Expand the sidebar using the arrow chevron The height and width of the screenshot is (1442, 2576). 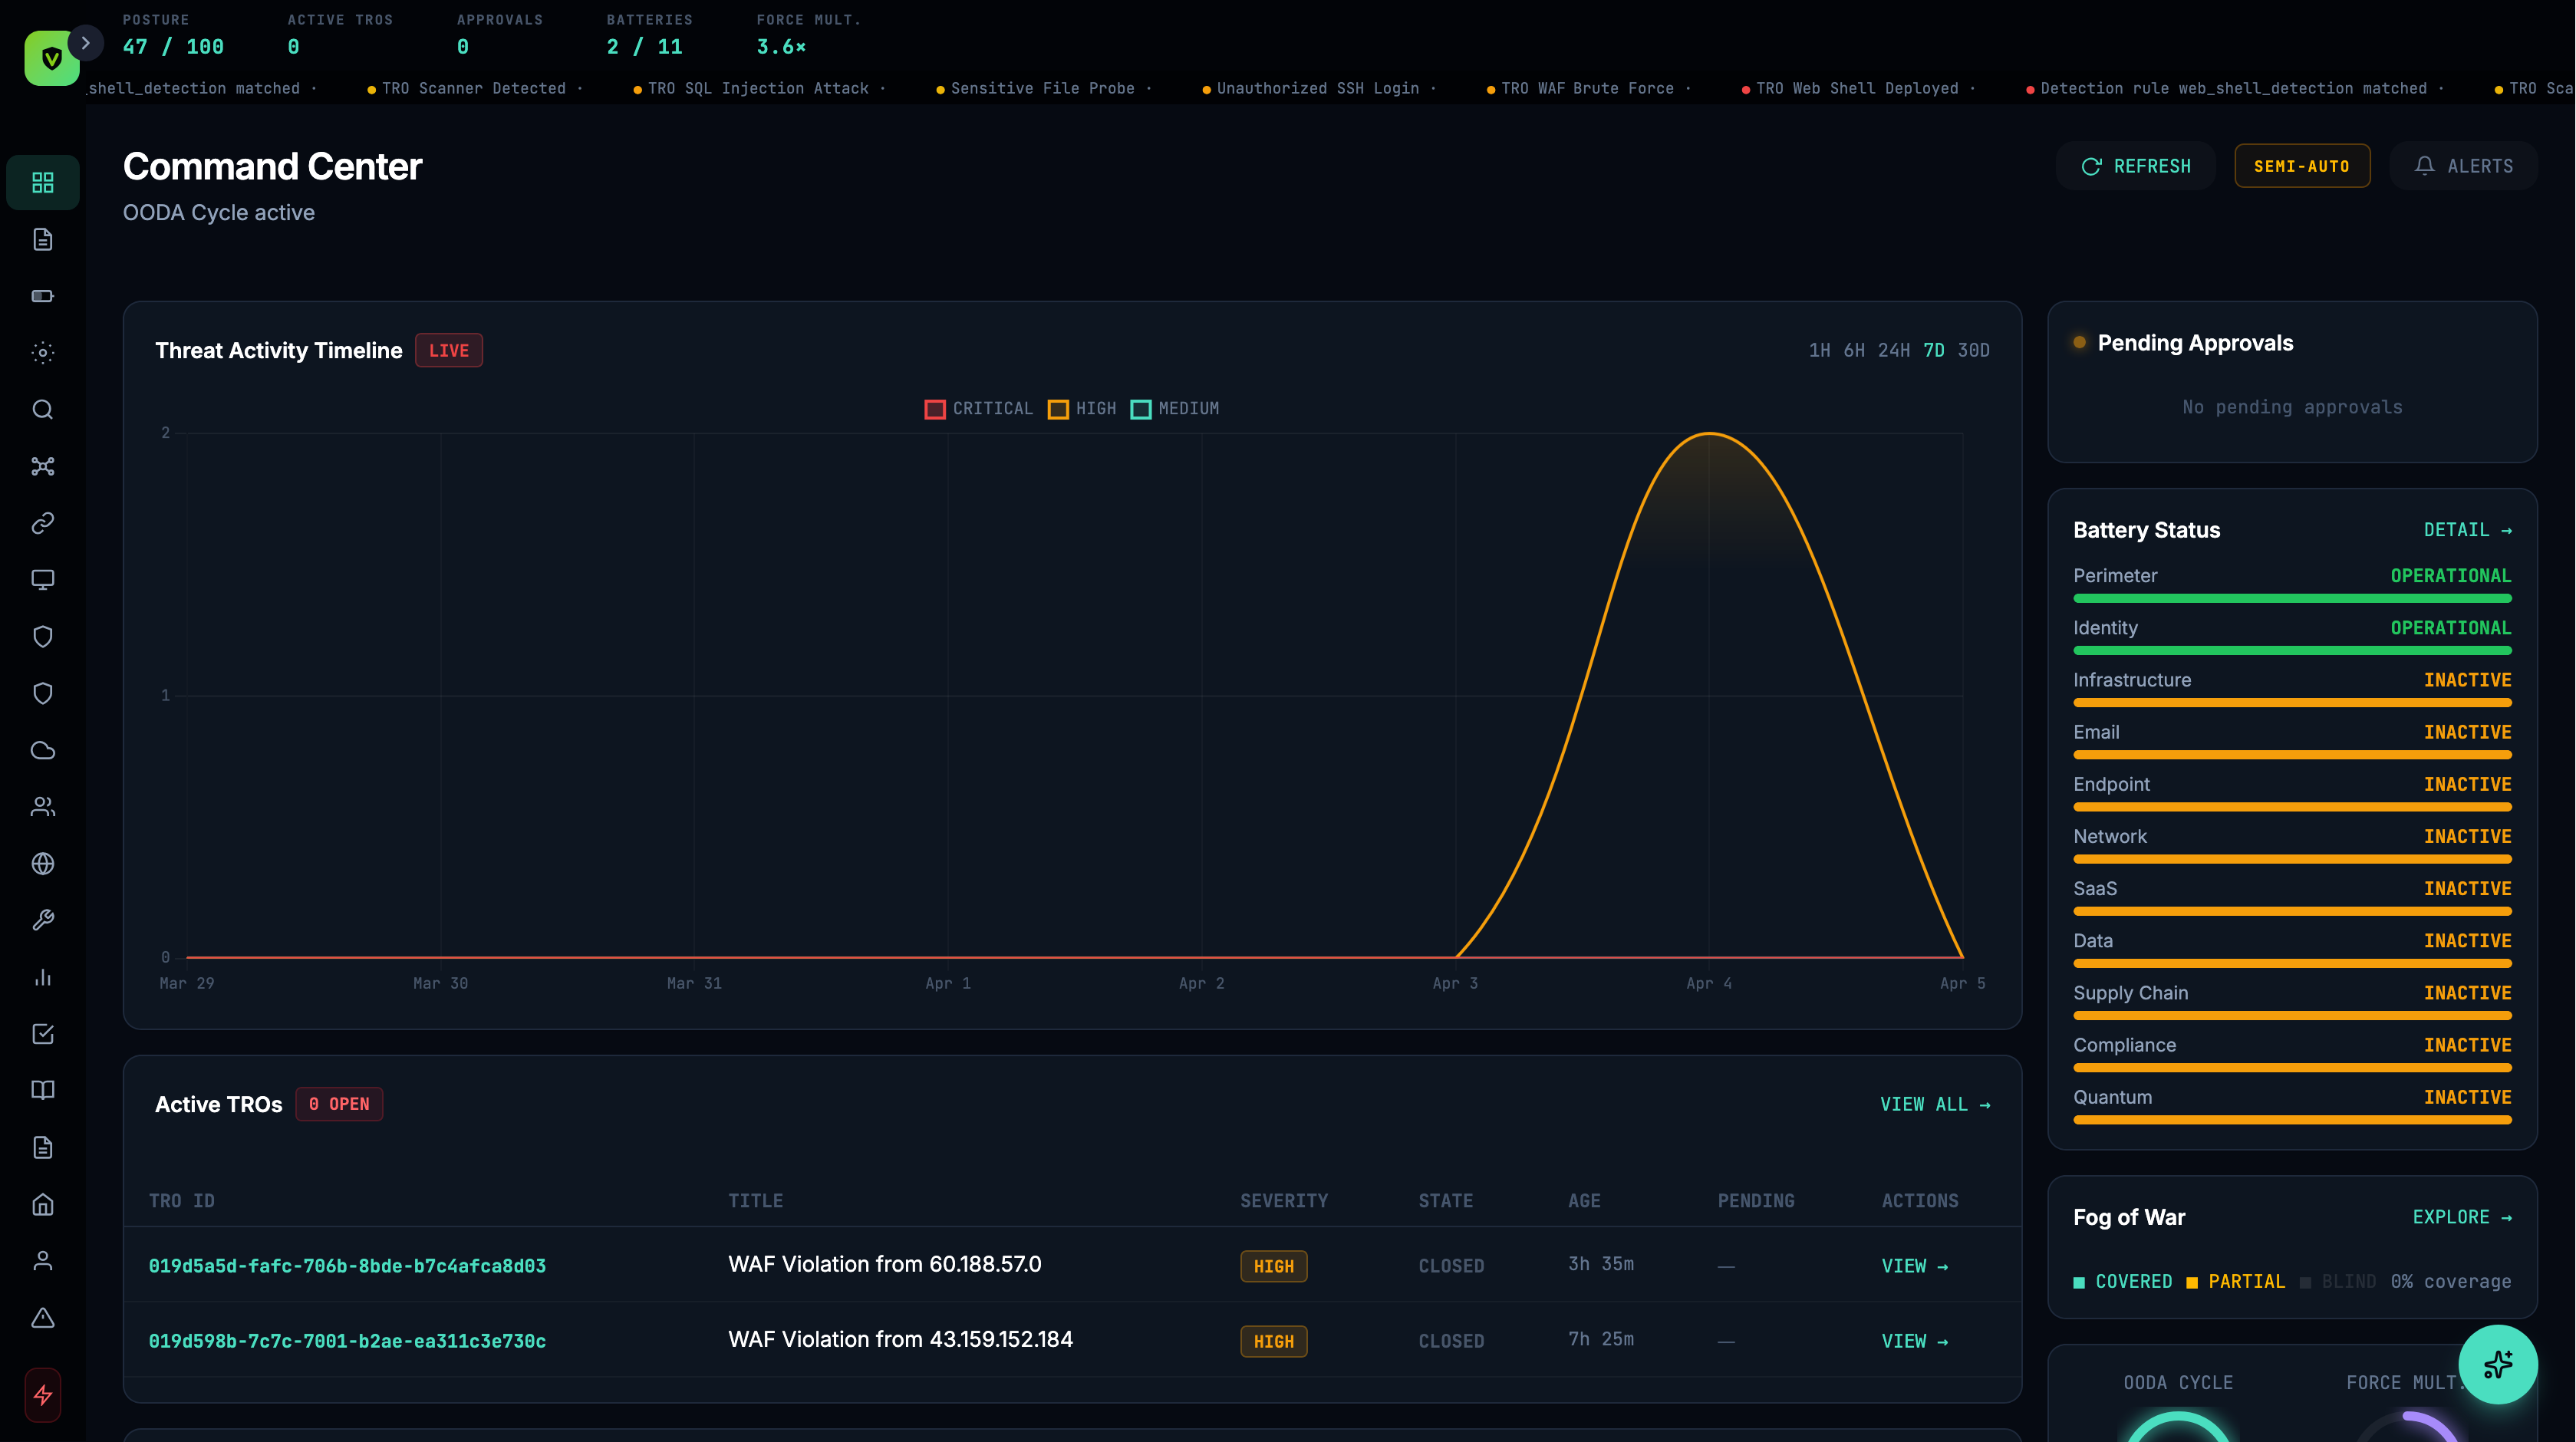point(86,43)
